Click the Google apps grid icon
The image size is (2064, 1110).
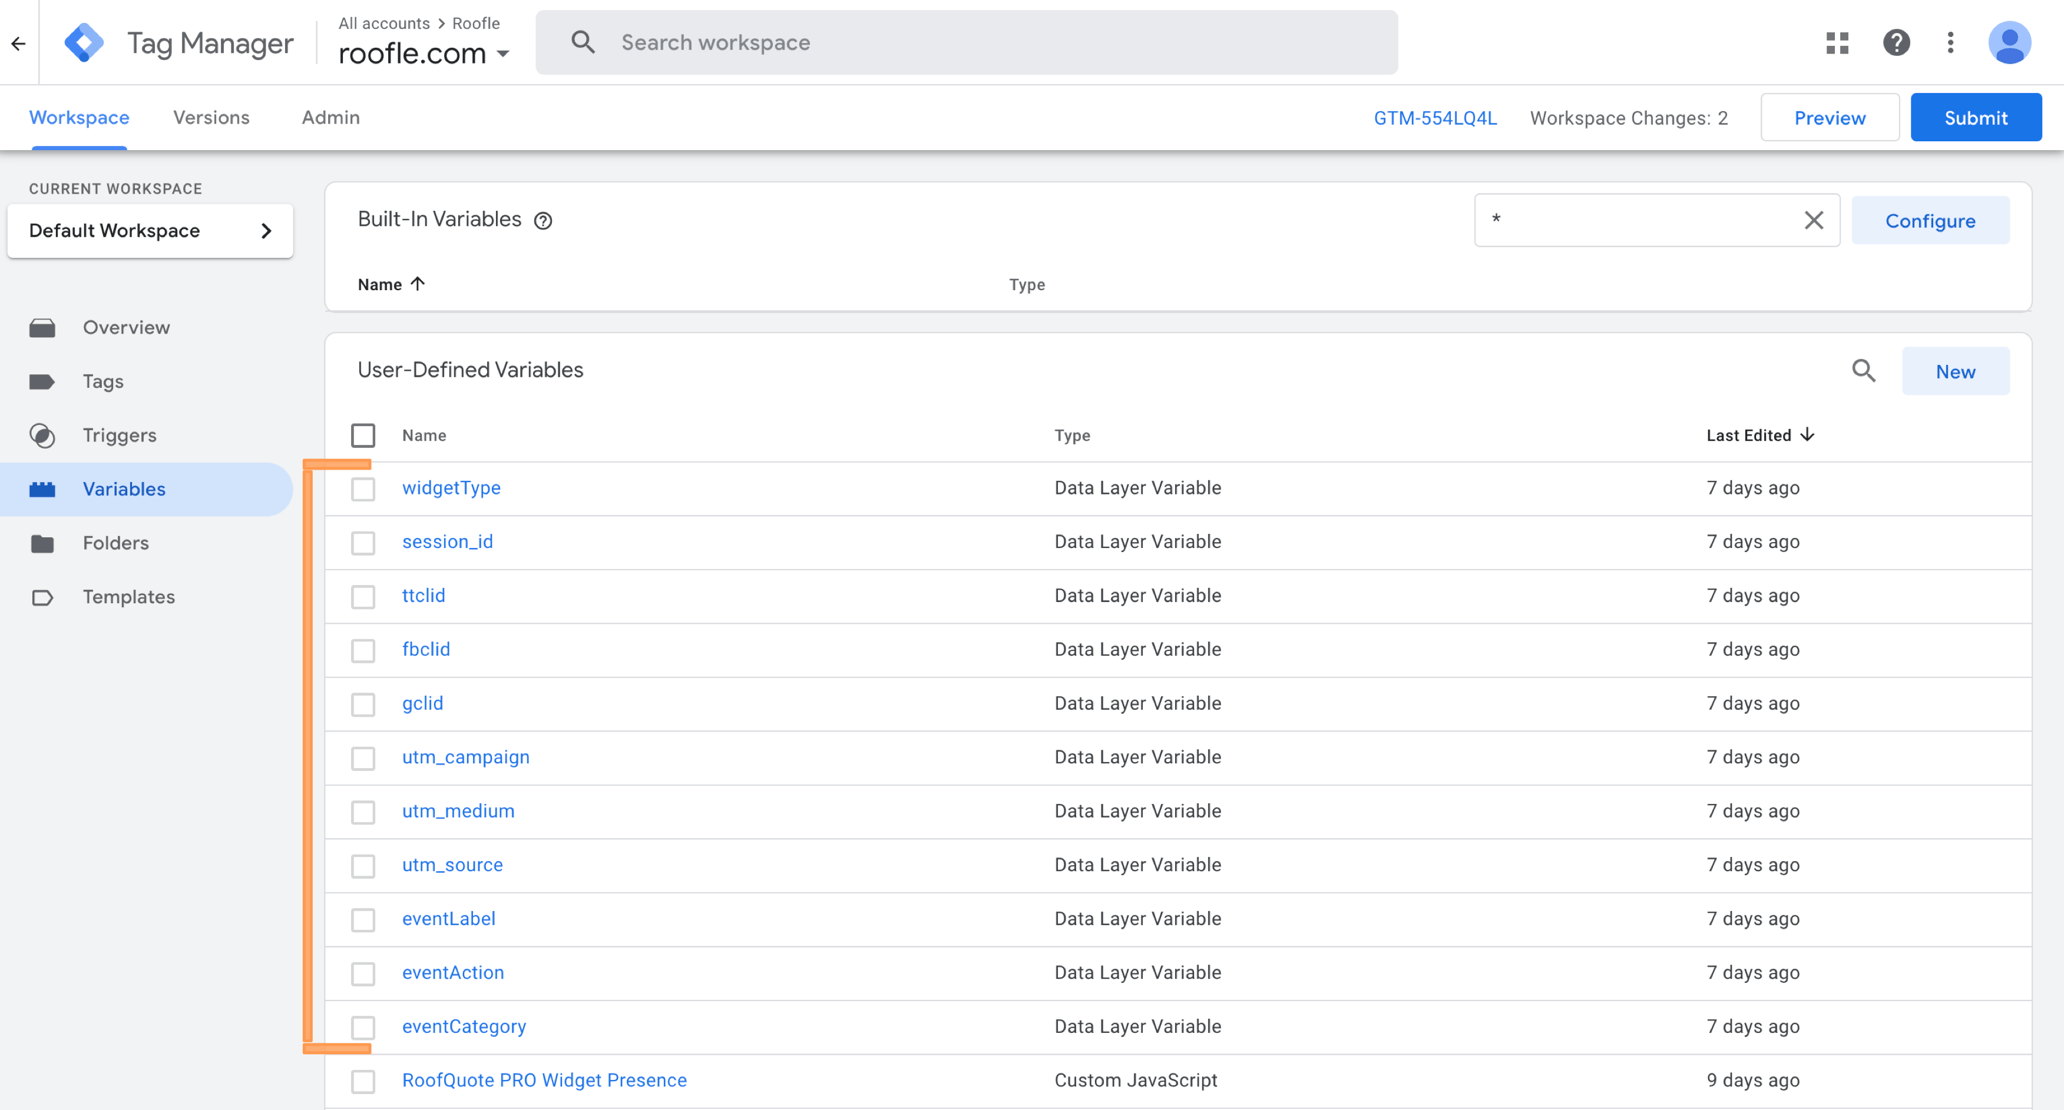point(1837,43)
